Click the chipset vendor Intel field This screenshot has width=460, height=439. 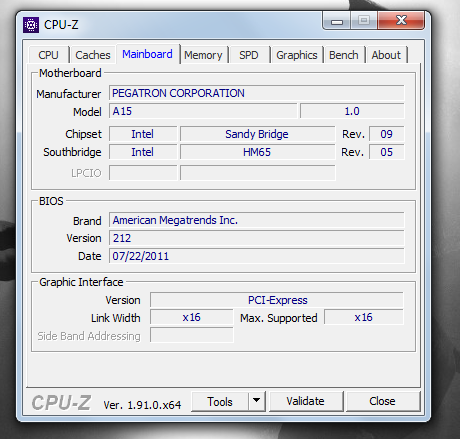(143, 134)
